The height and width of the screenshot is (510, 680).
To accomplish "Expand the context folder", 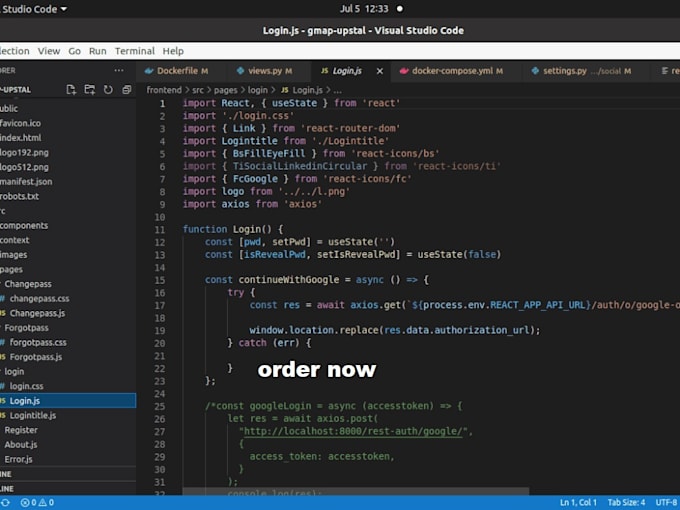I will coord(15,240).
